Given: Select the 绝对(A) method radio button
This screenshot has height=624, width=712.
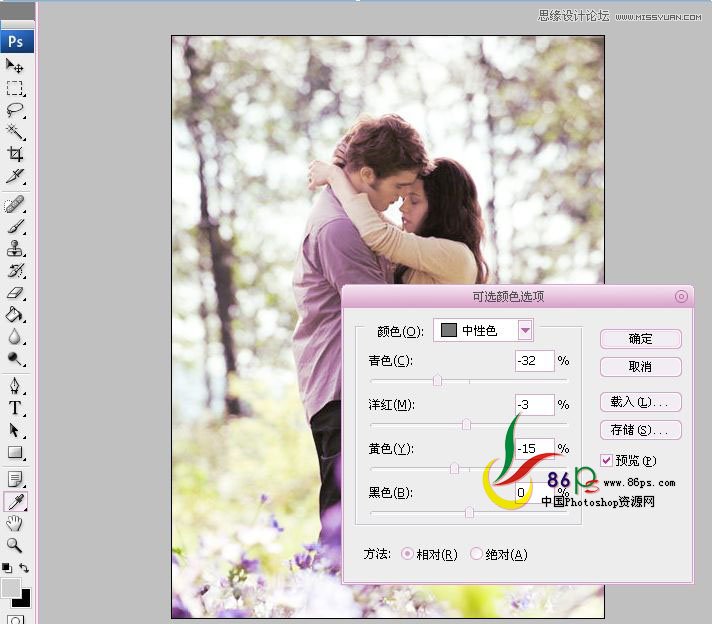Looking at the screenshot, I should click(x=476, y=554).
